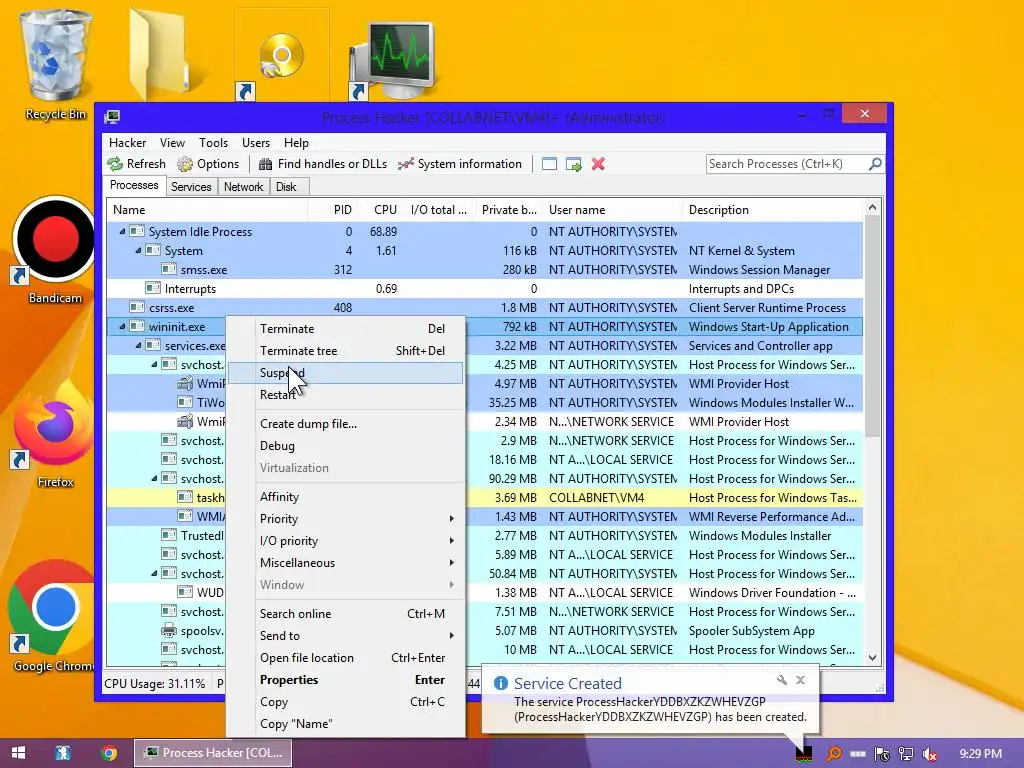Click the Refresh toolbar button
Screen dimensions: 1024x768
tap(136, 164)
